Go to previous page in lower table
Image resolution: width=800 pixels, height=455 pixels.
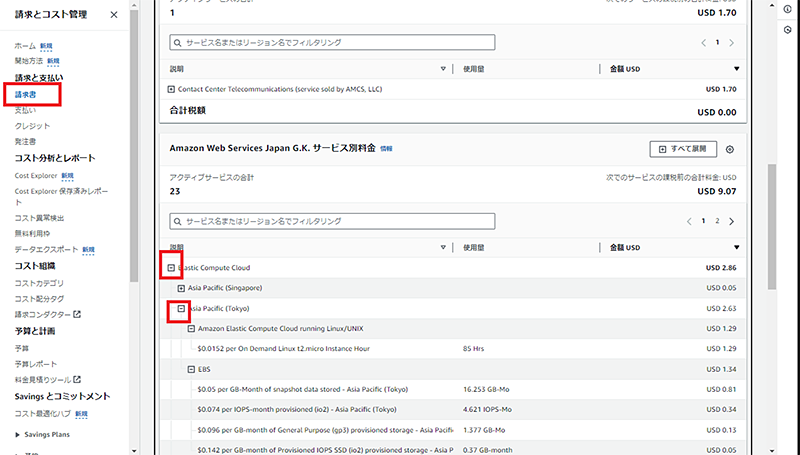click(689, 221)
